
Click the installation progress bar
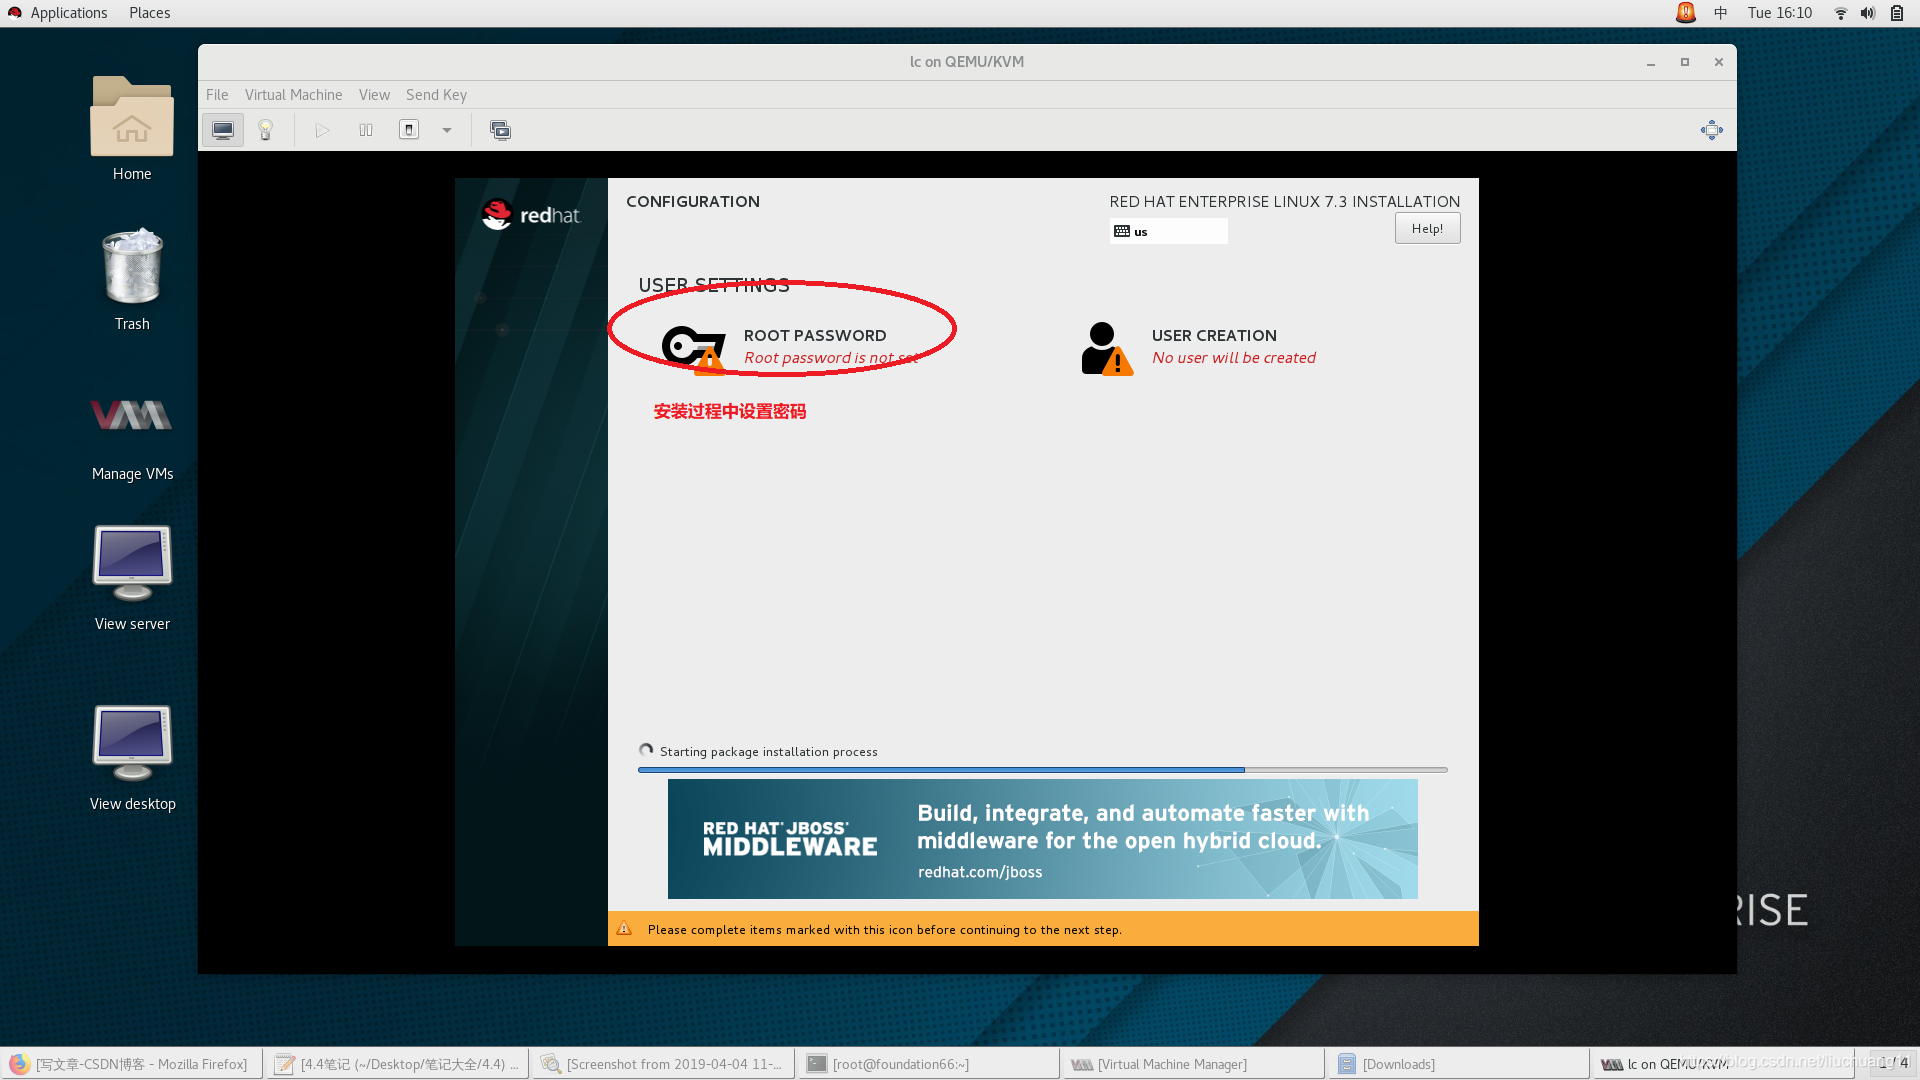[x=1042, y=770]
